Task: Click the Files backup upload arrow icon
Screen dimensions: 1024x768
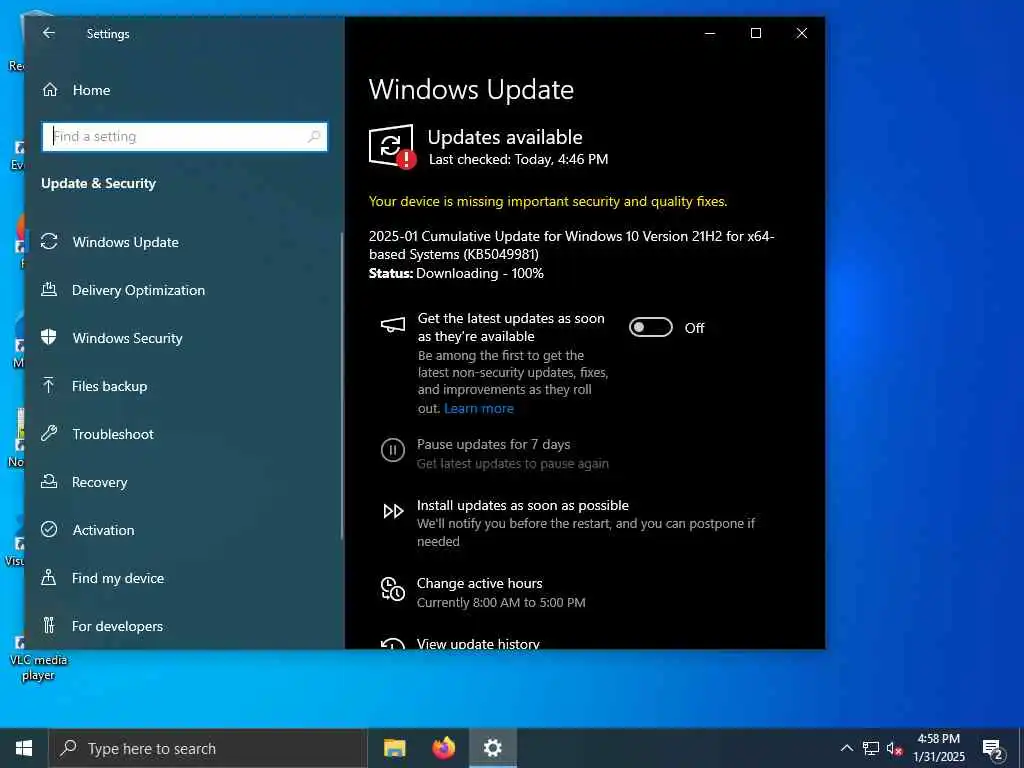Action: [x=49, y=385]
